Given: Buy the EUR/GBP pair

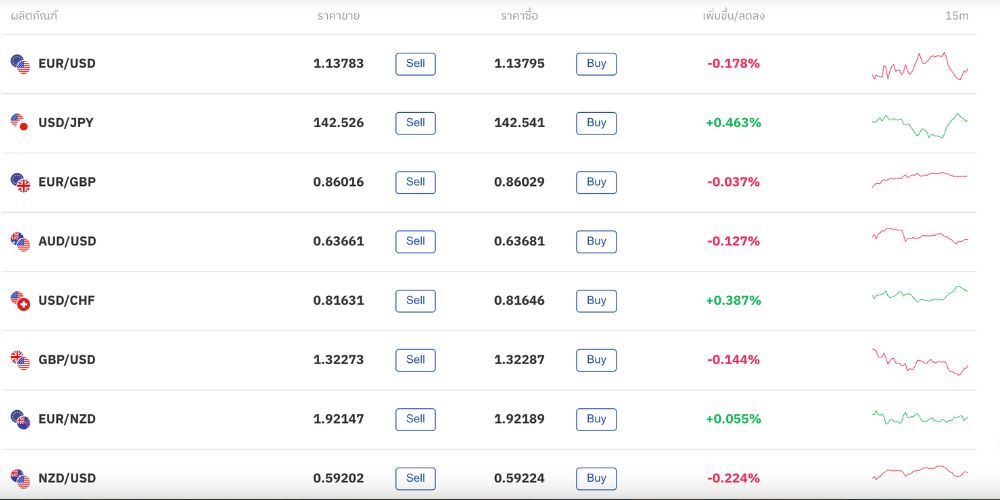Looking at the screenshot, I should click(596, 182).
